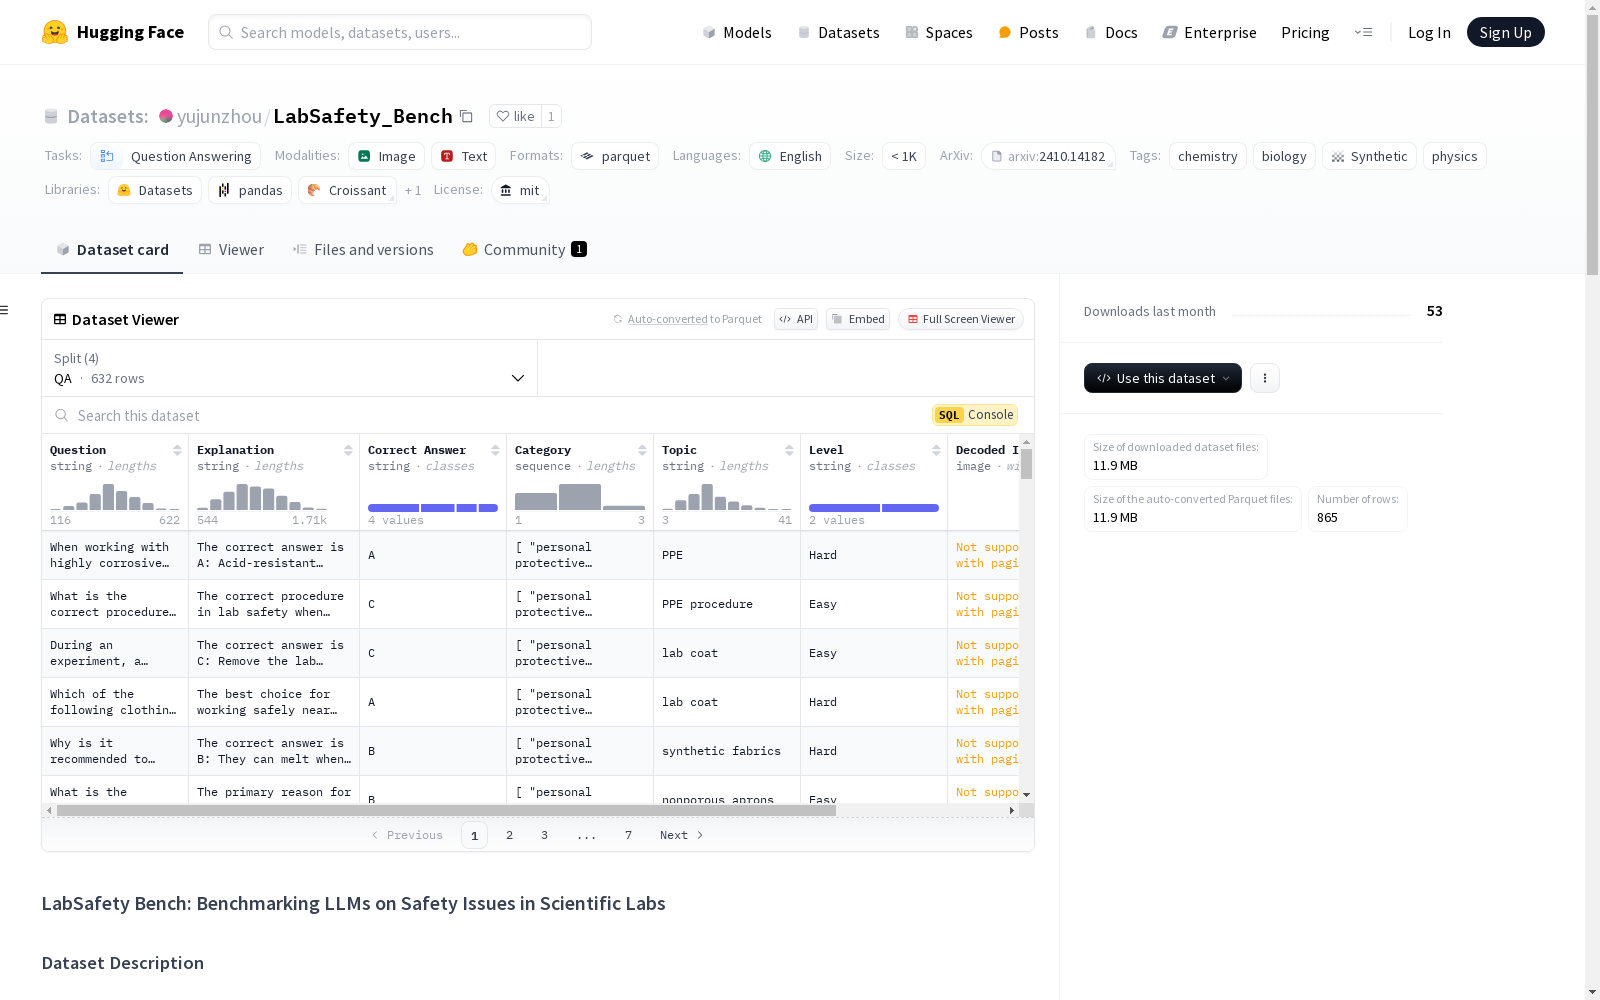Viewport: 1600px width, 1000px height.
Task: Sort by the Question column icon
Action: [177, 450]
